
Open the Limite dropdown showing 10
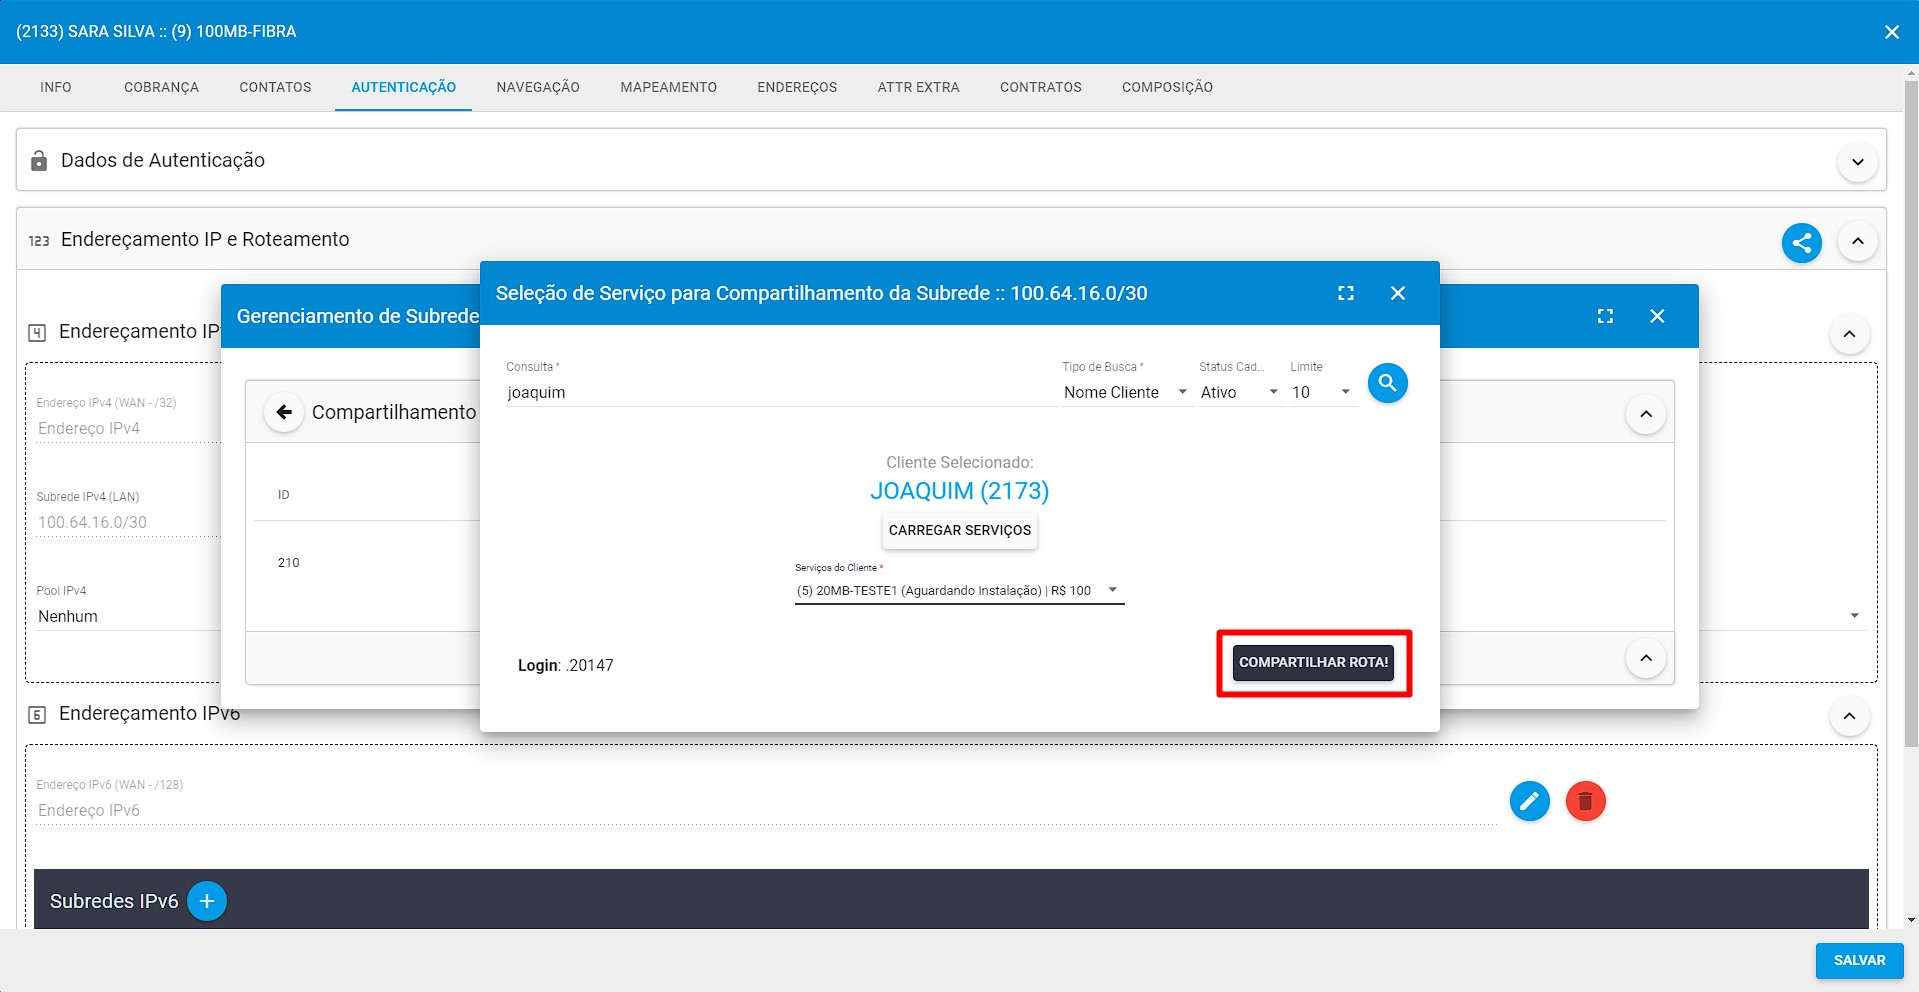pos(1322,392)
